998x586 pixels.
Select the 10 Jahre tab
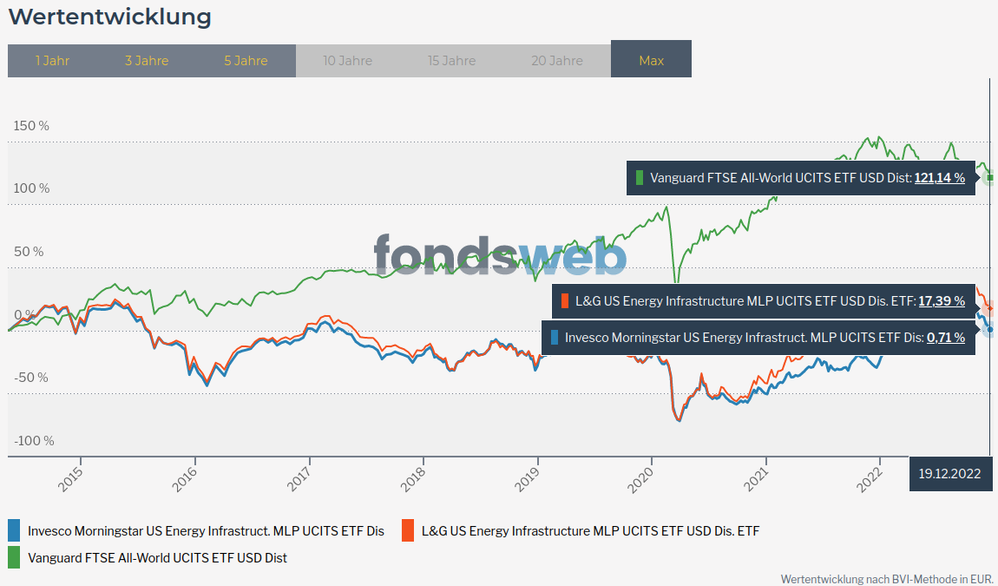coord(347,61)
